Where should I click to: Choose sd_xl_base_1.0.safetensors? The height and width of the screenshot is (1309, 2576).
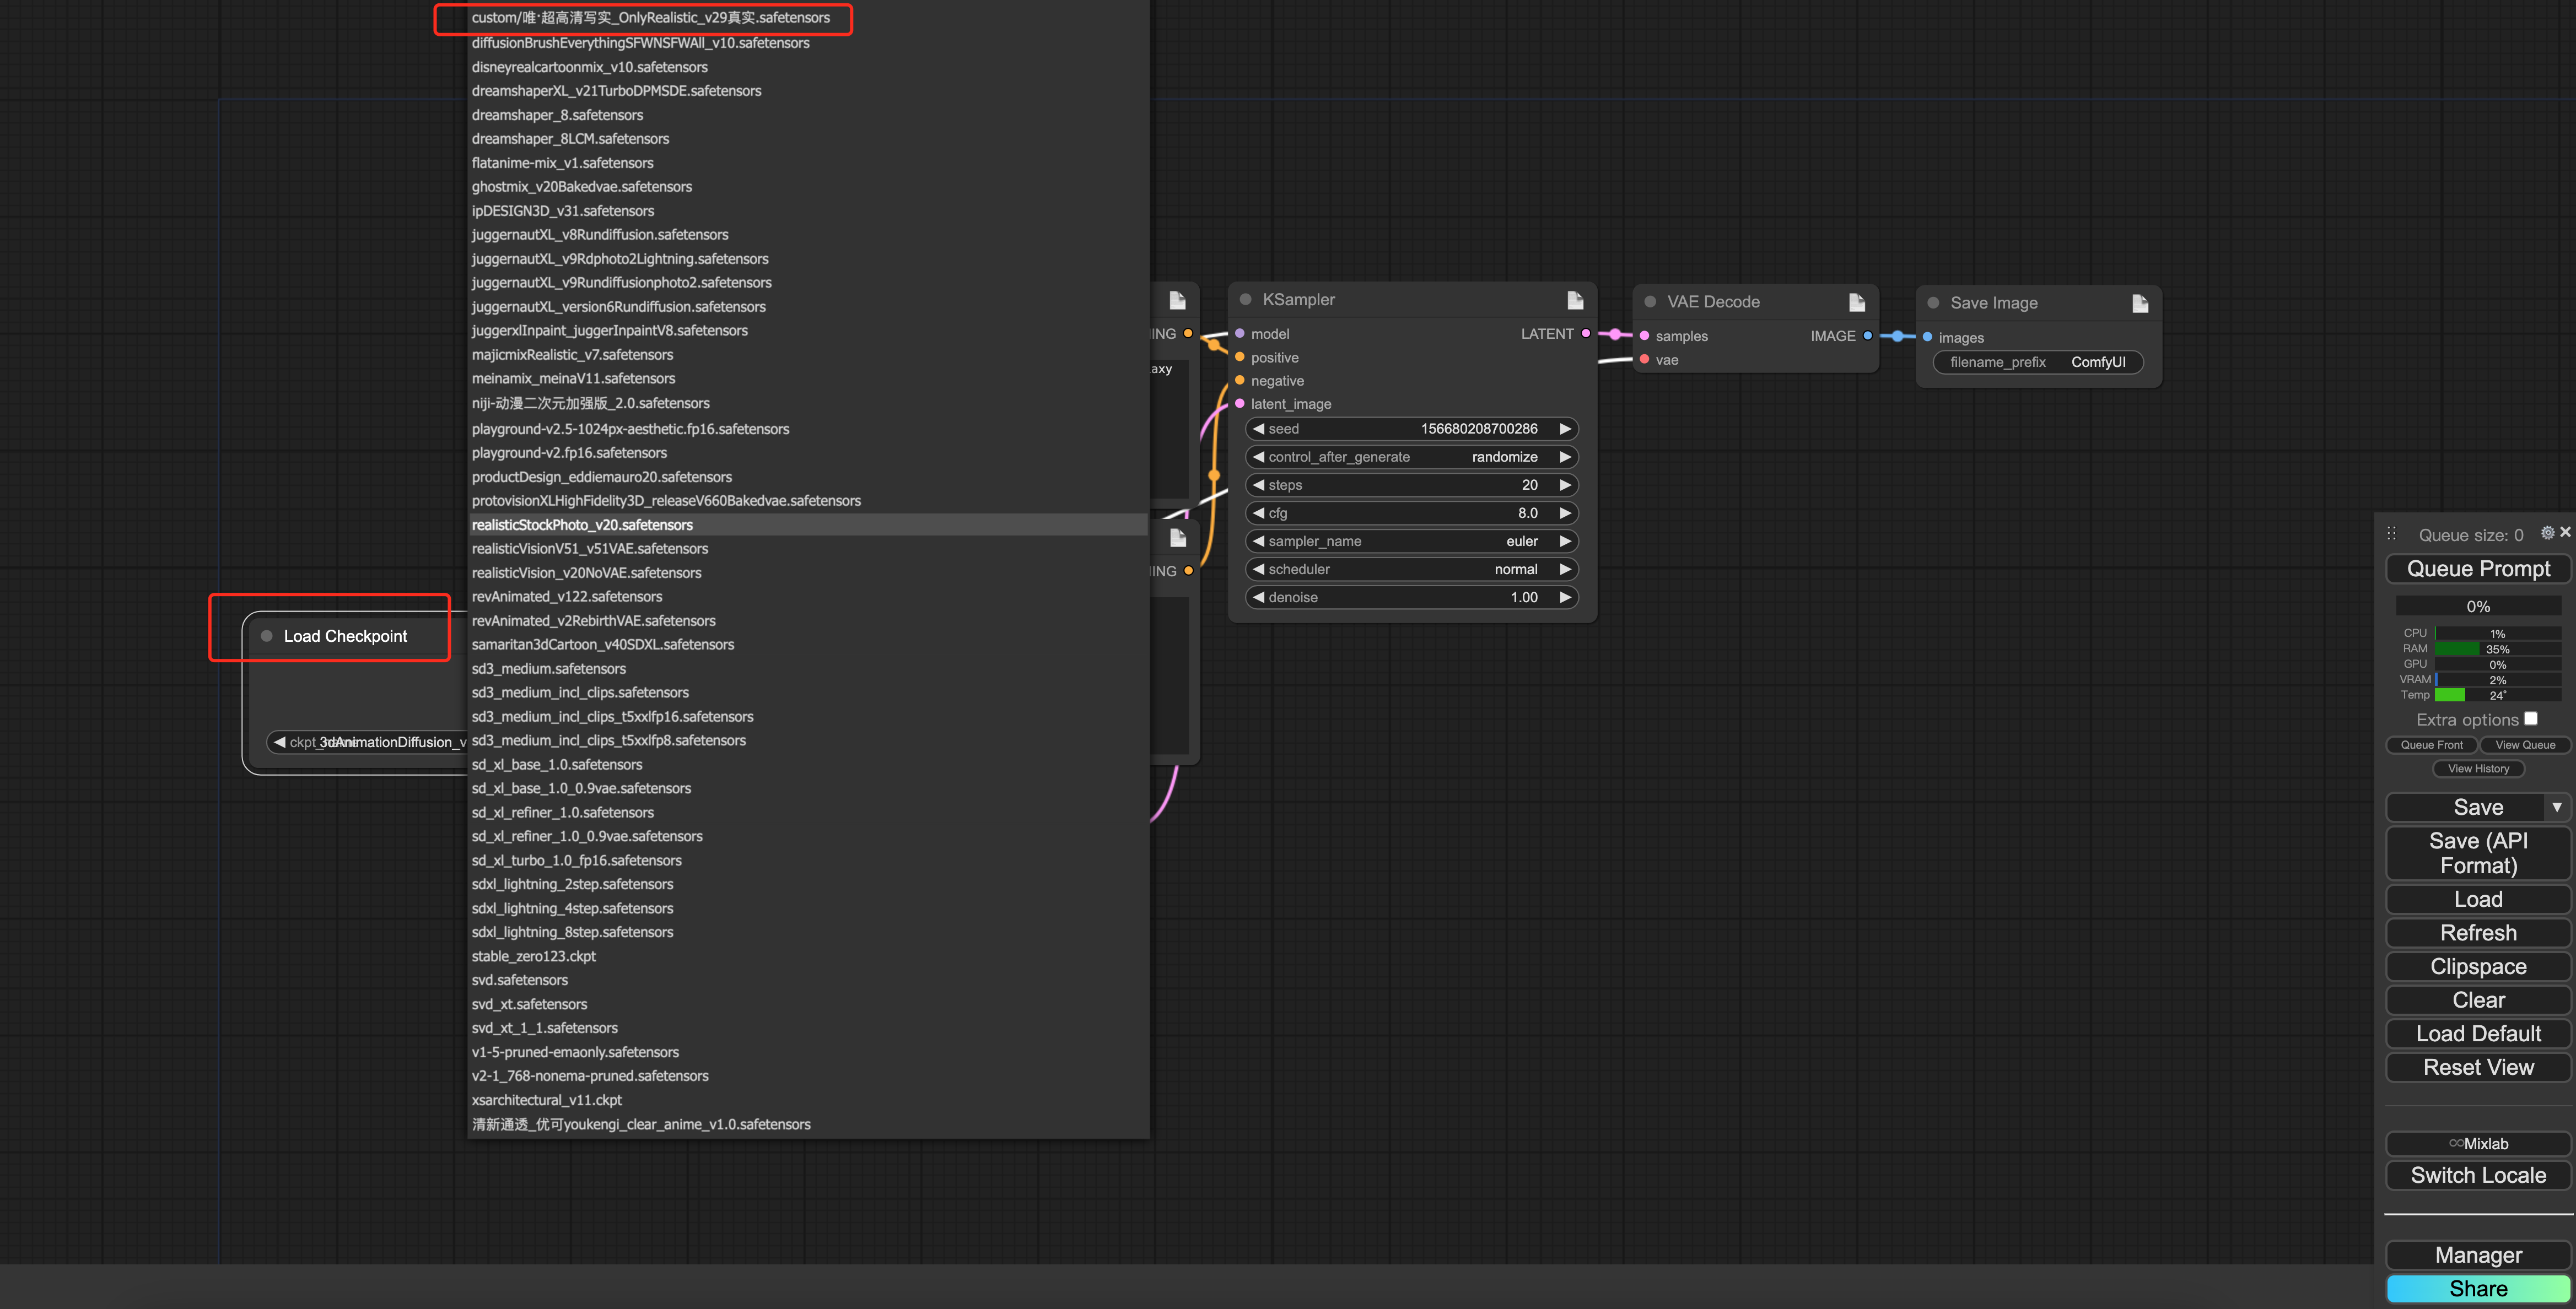click(x=808, y=765)
